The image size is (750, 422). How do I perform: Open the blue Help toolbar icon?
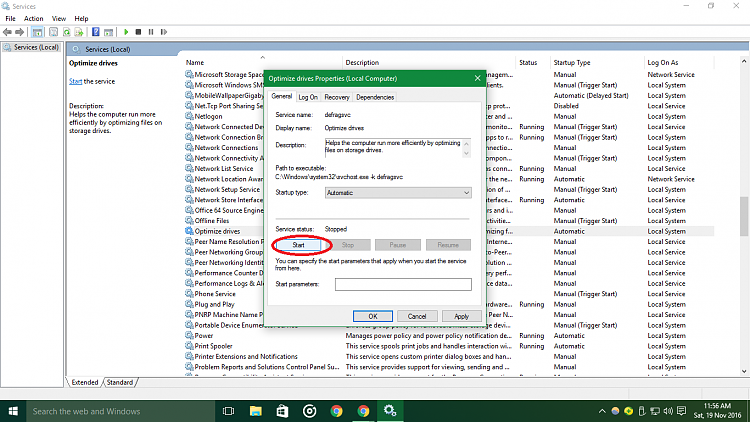pyautogui.click(x=96, y=32)
